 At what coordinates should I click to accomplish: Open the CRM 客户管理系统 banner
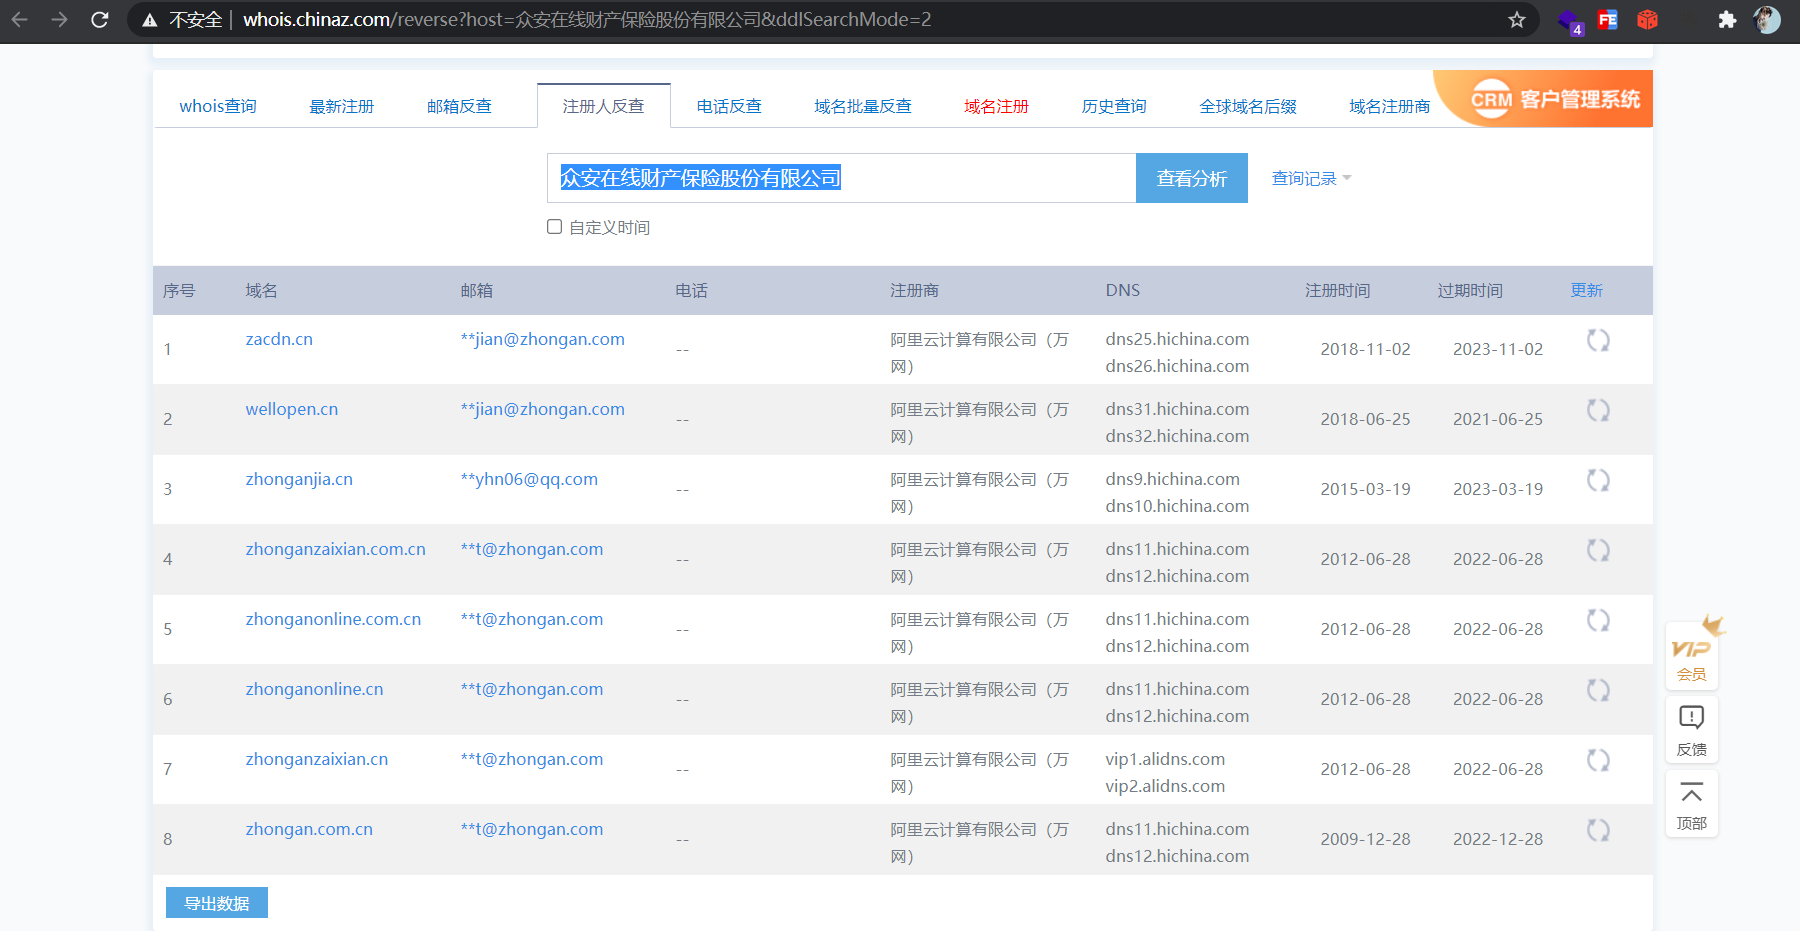tap(1545, 98)
